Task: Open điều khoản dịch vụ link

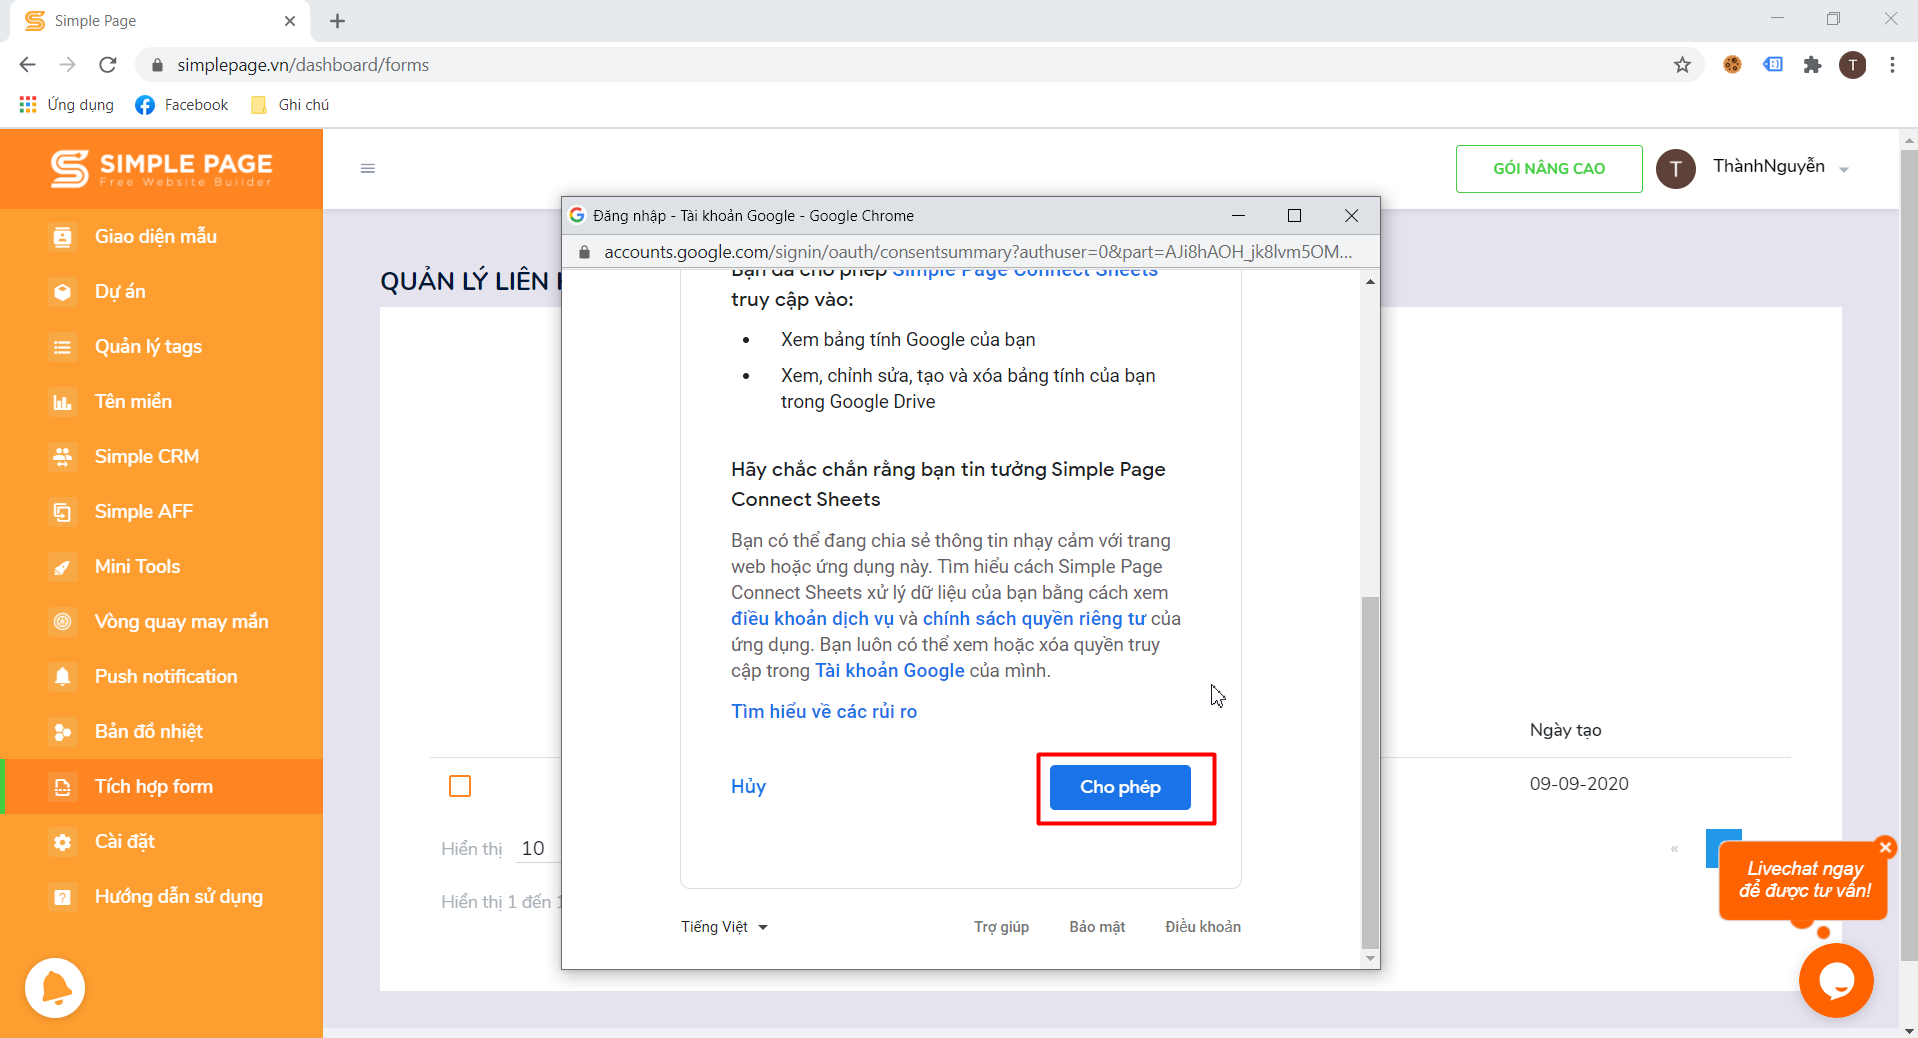Action: (812, 619)
